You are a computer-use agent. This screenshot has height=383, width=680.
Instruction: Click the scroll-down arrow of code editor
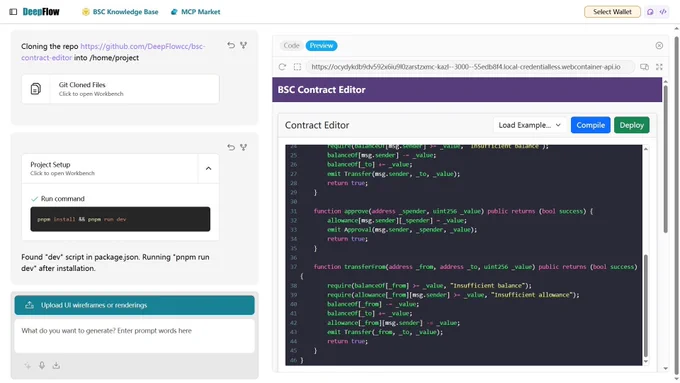646,361
